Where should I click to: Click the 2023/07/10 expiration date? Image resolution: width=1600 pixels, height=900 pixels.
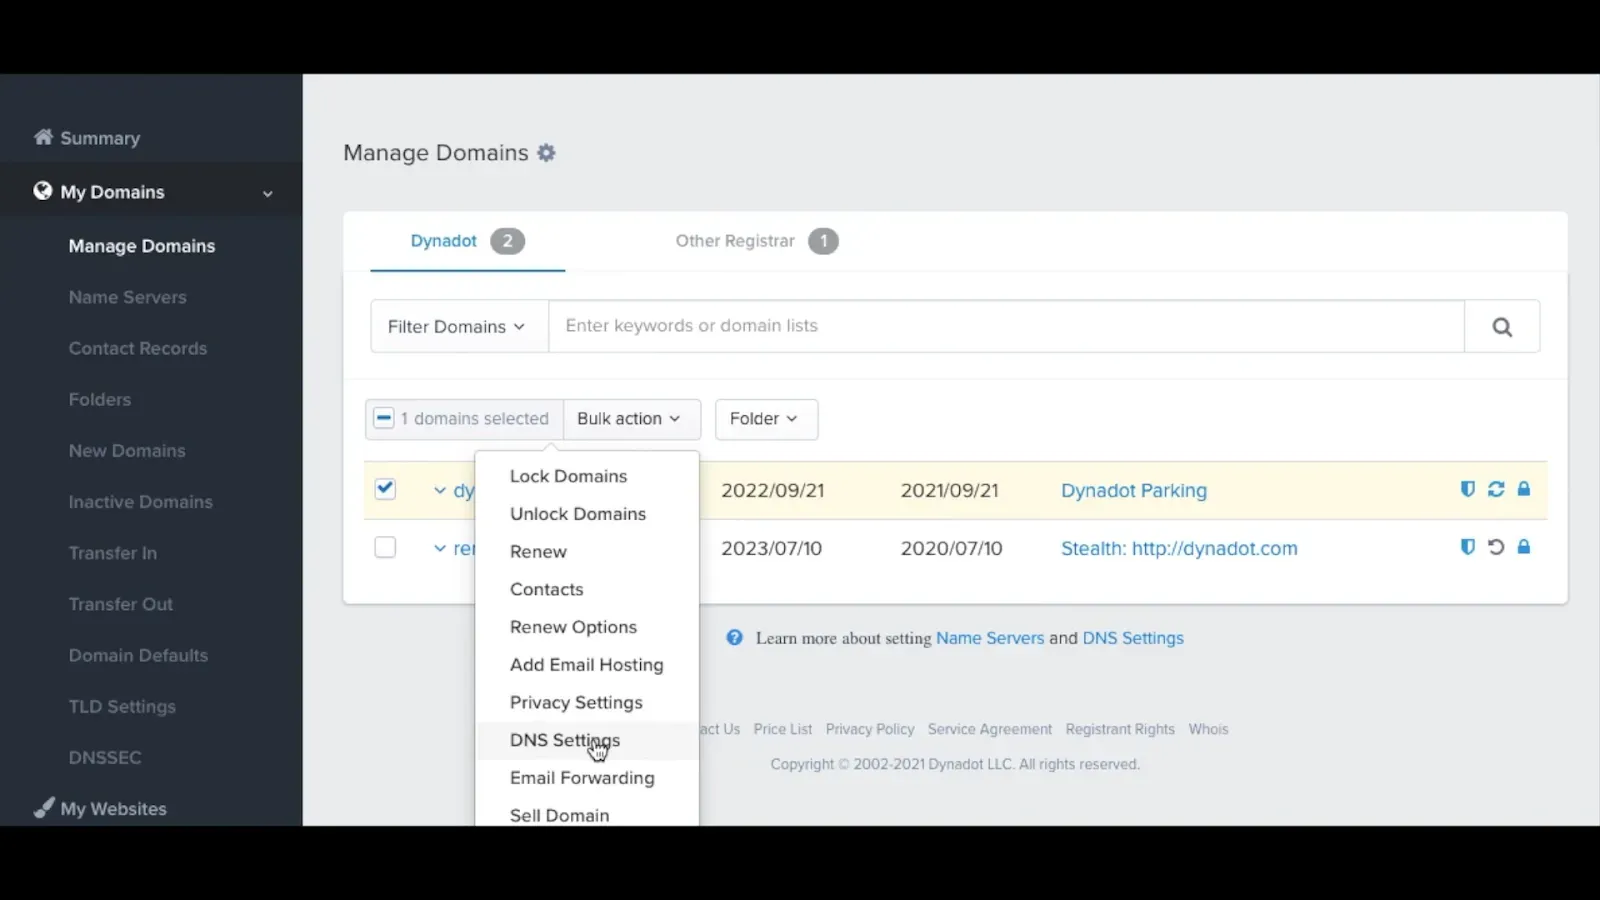click(x=772, y=548)
